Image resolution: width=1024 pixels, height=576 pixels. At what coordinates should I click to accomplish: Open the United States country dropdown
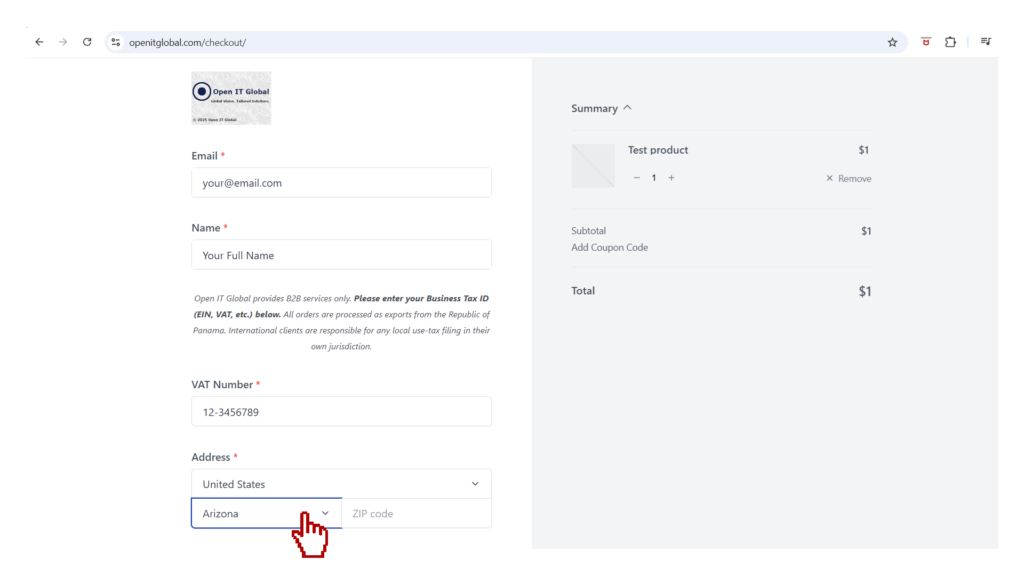click(341, 484)
